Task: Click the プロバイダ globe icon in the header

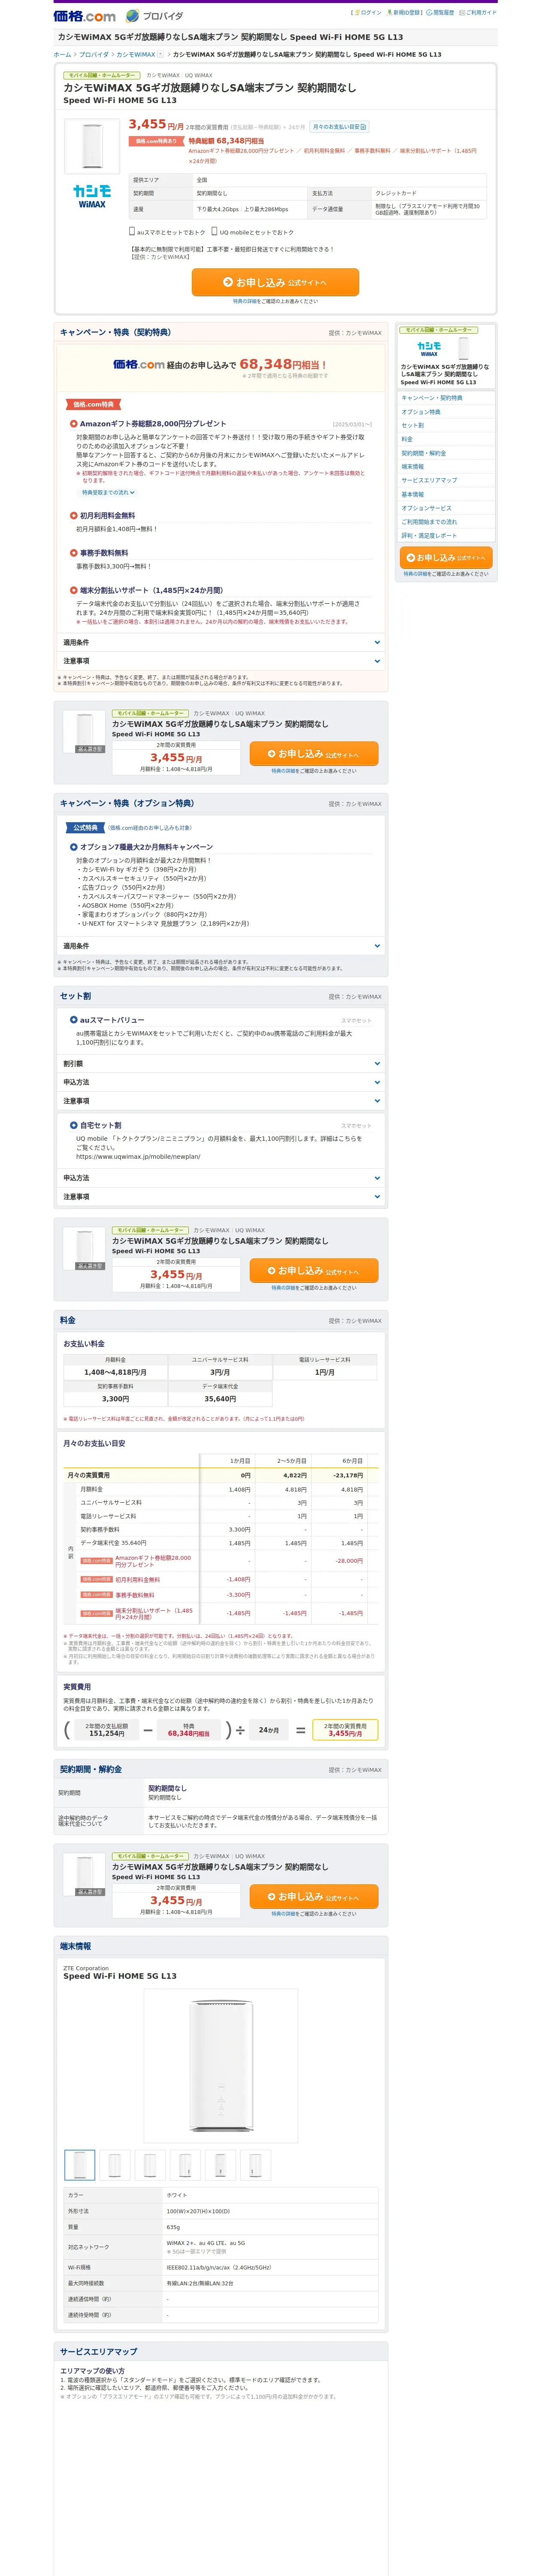Action: point(133,16)
